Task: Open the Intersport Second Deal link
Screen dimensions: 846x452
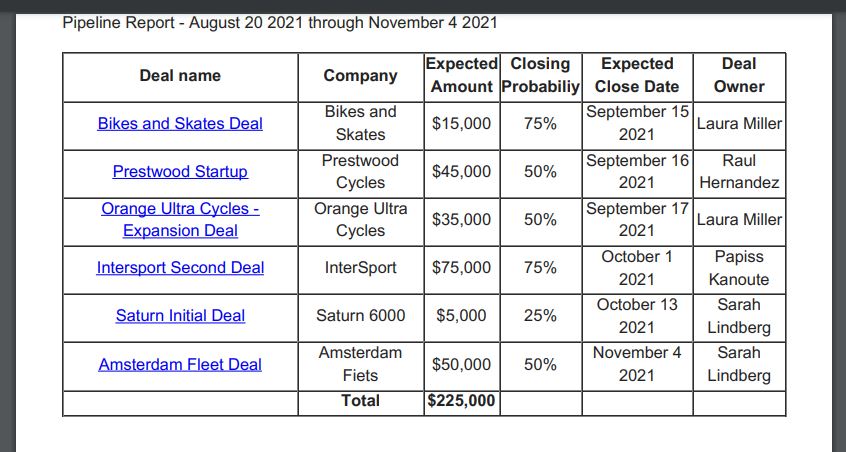Action: tap(180, 268)
